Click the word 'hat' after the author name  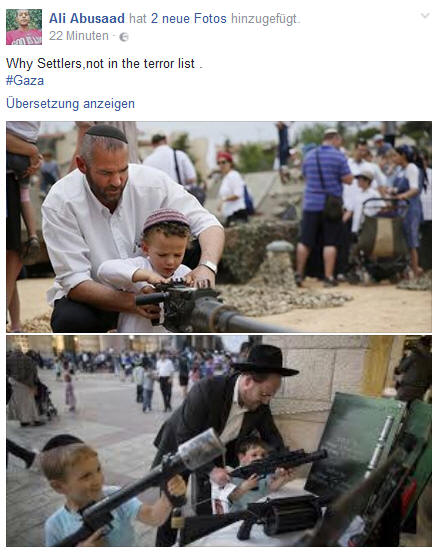point(138,18)
